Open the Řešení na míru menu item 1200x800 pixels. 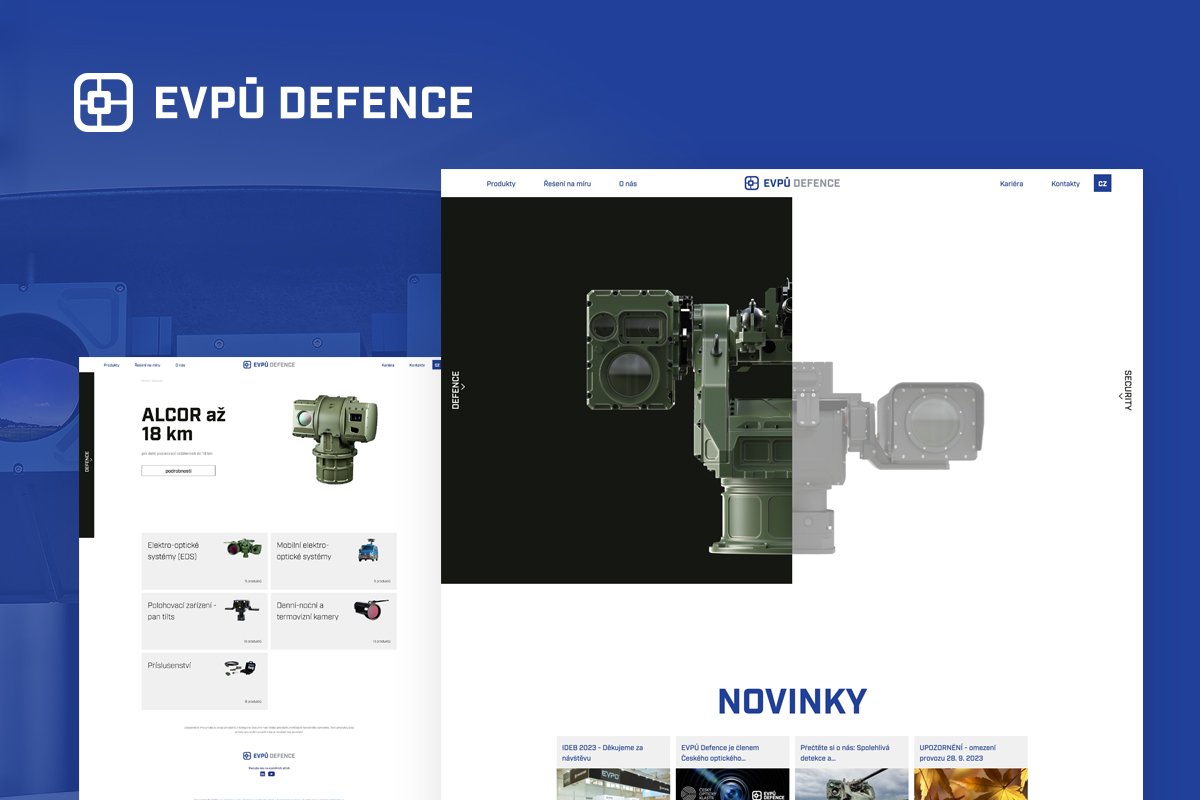click(x=567, y=184)
